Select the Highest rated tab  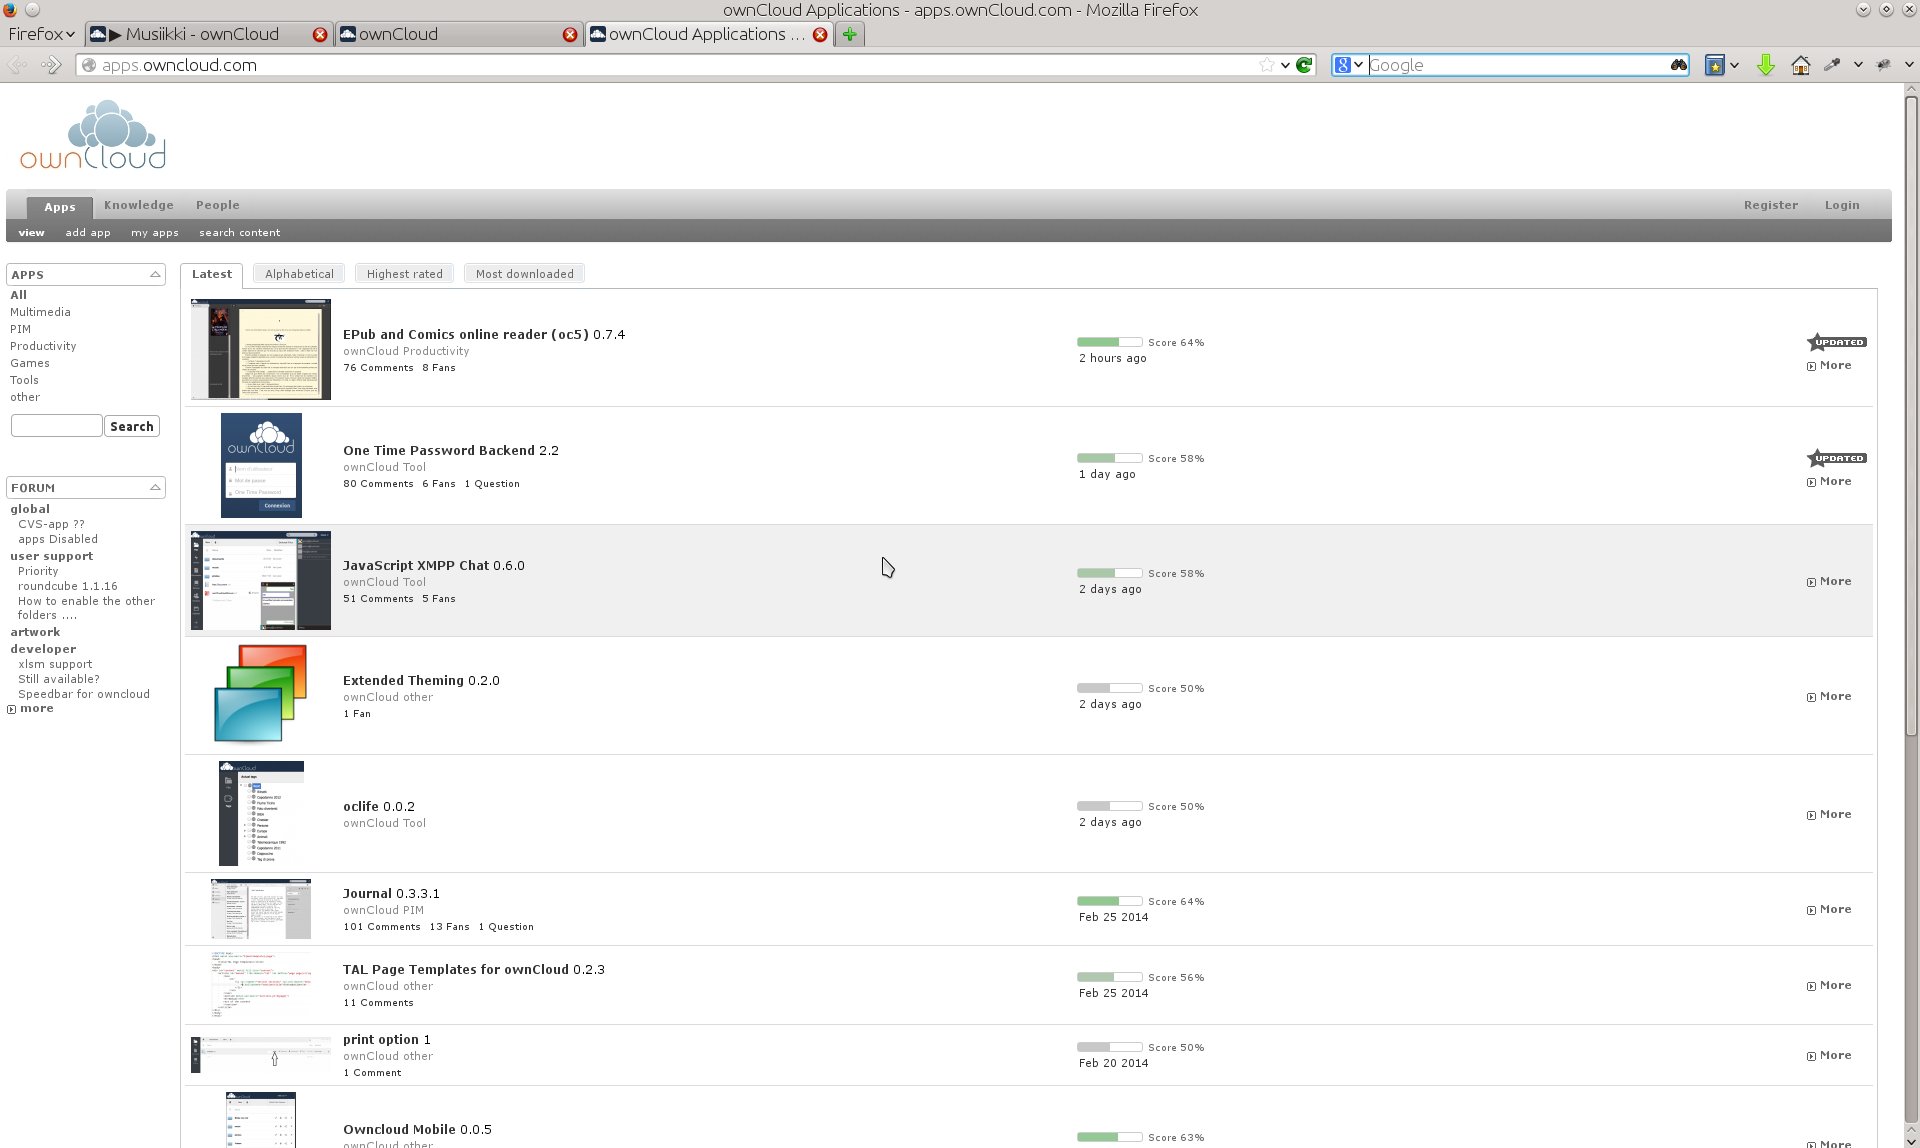click(404, 274)
